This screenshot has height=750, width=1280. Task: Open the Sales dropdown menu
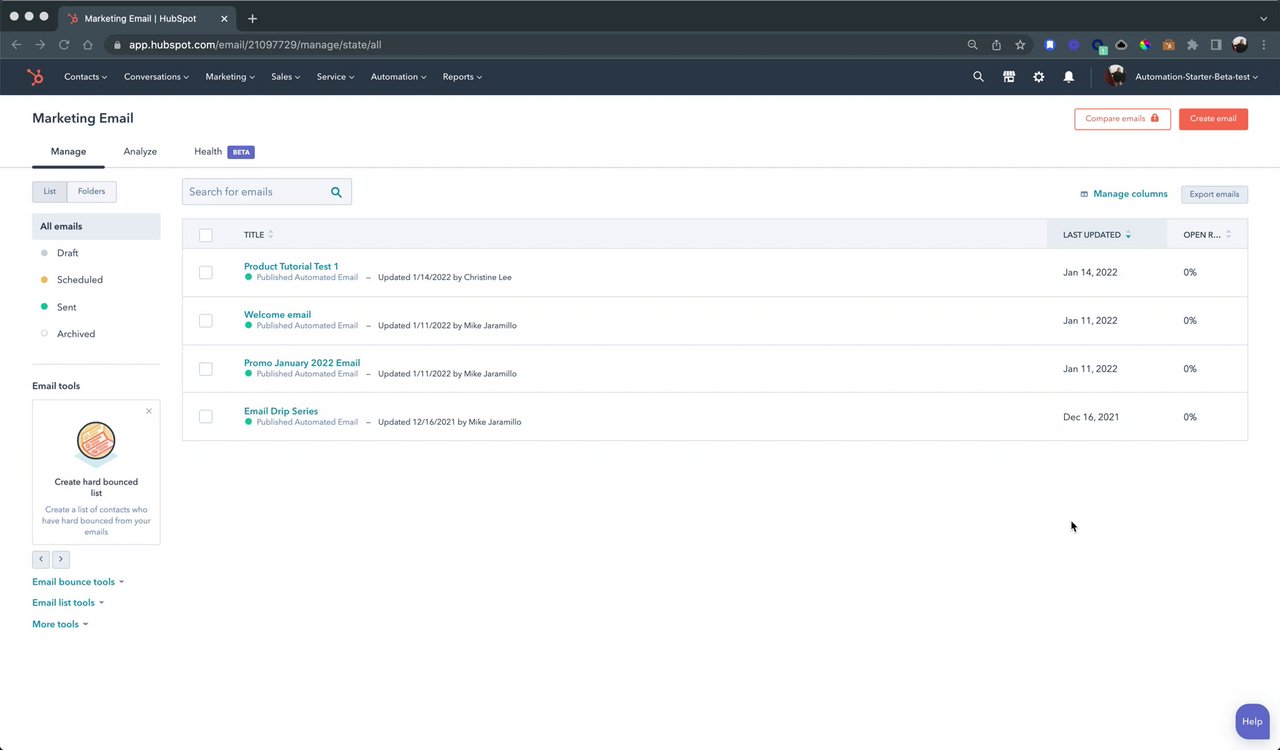[x=286, y=77]
